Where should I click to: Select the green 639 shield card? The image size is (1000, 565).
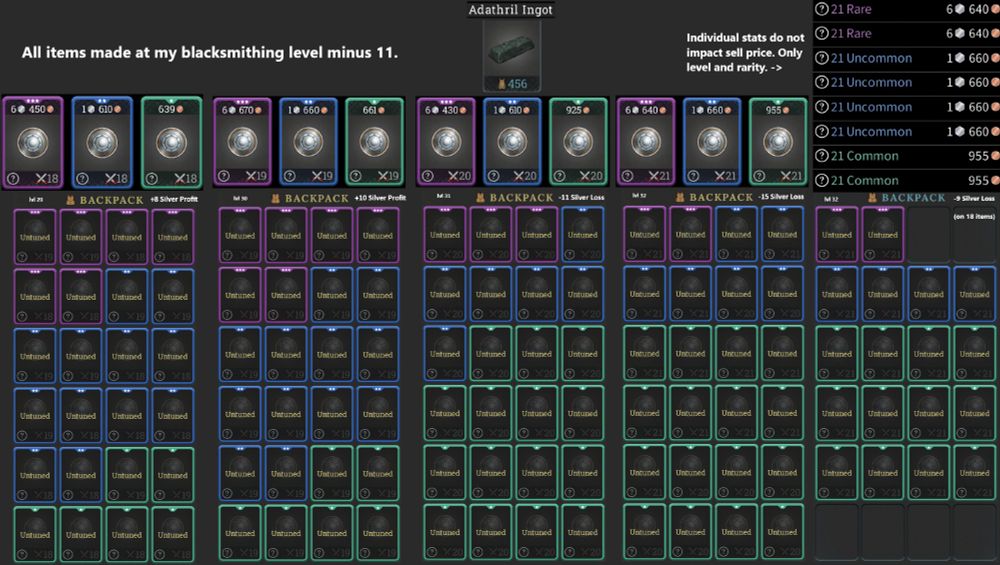tap(171, 142)
